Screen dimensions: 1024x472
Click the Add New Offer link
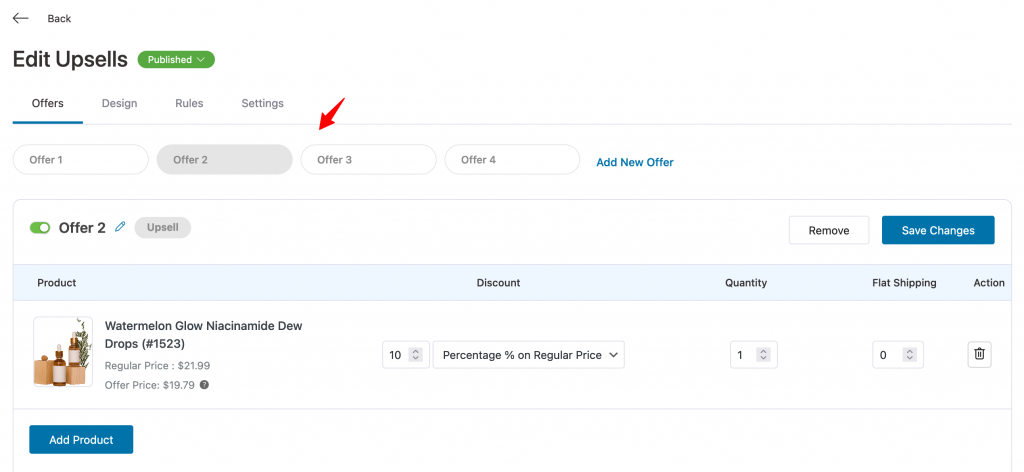coord(635,162)
